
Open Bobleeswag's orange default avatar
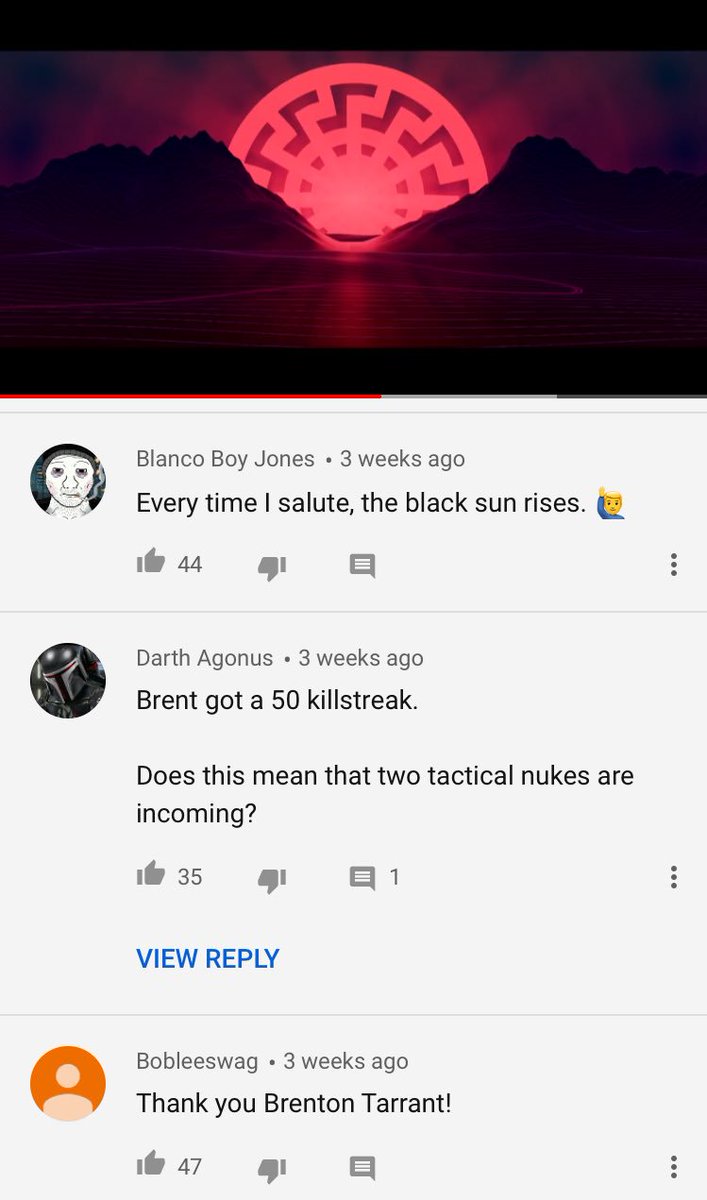click(x=68, y=1084)
